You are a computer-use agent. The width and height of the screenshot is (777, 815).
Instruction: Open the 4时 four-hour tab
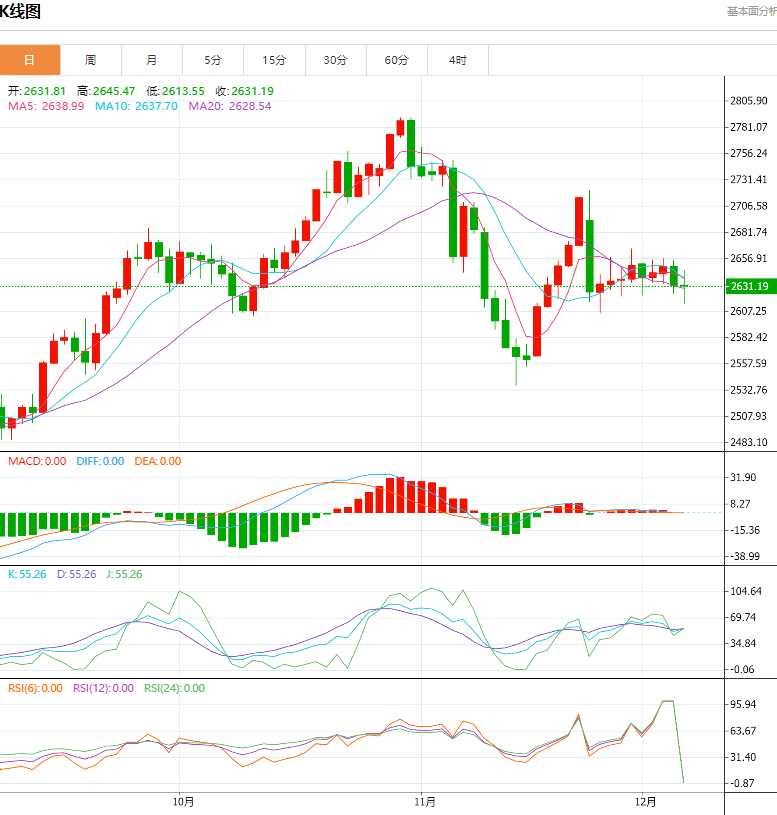coord(458,60)
